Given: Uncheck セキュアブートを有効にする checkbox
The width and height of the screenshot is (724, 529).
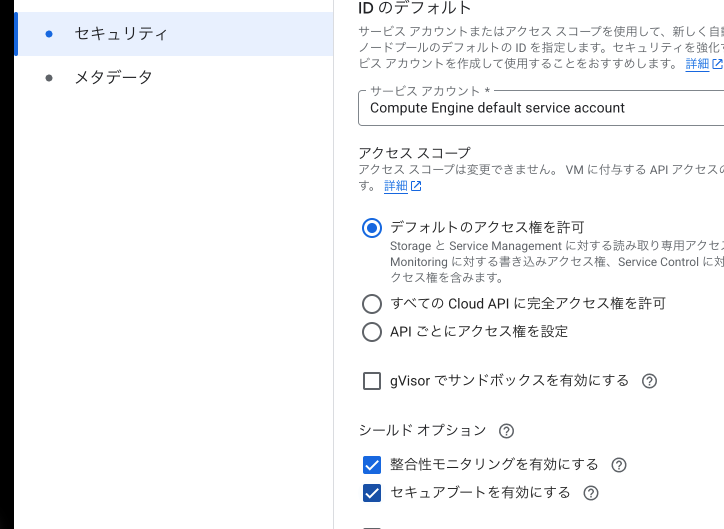Looking at the screenshot, I should [x=372, y=493].
